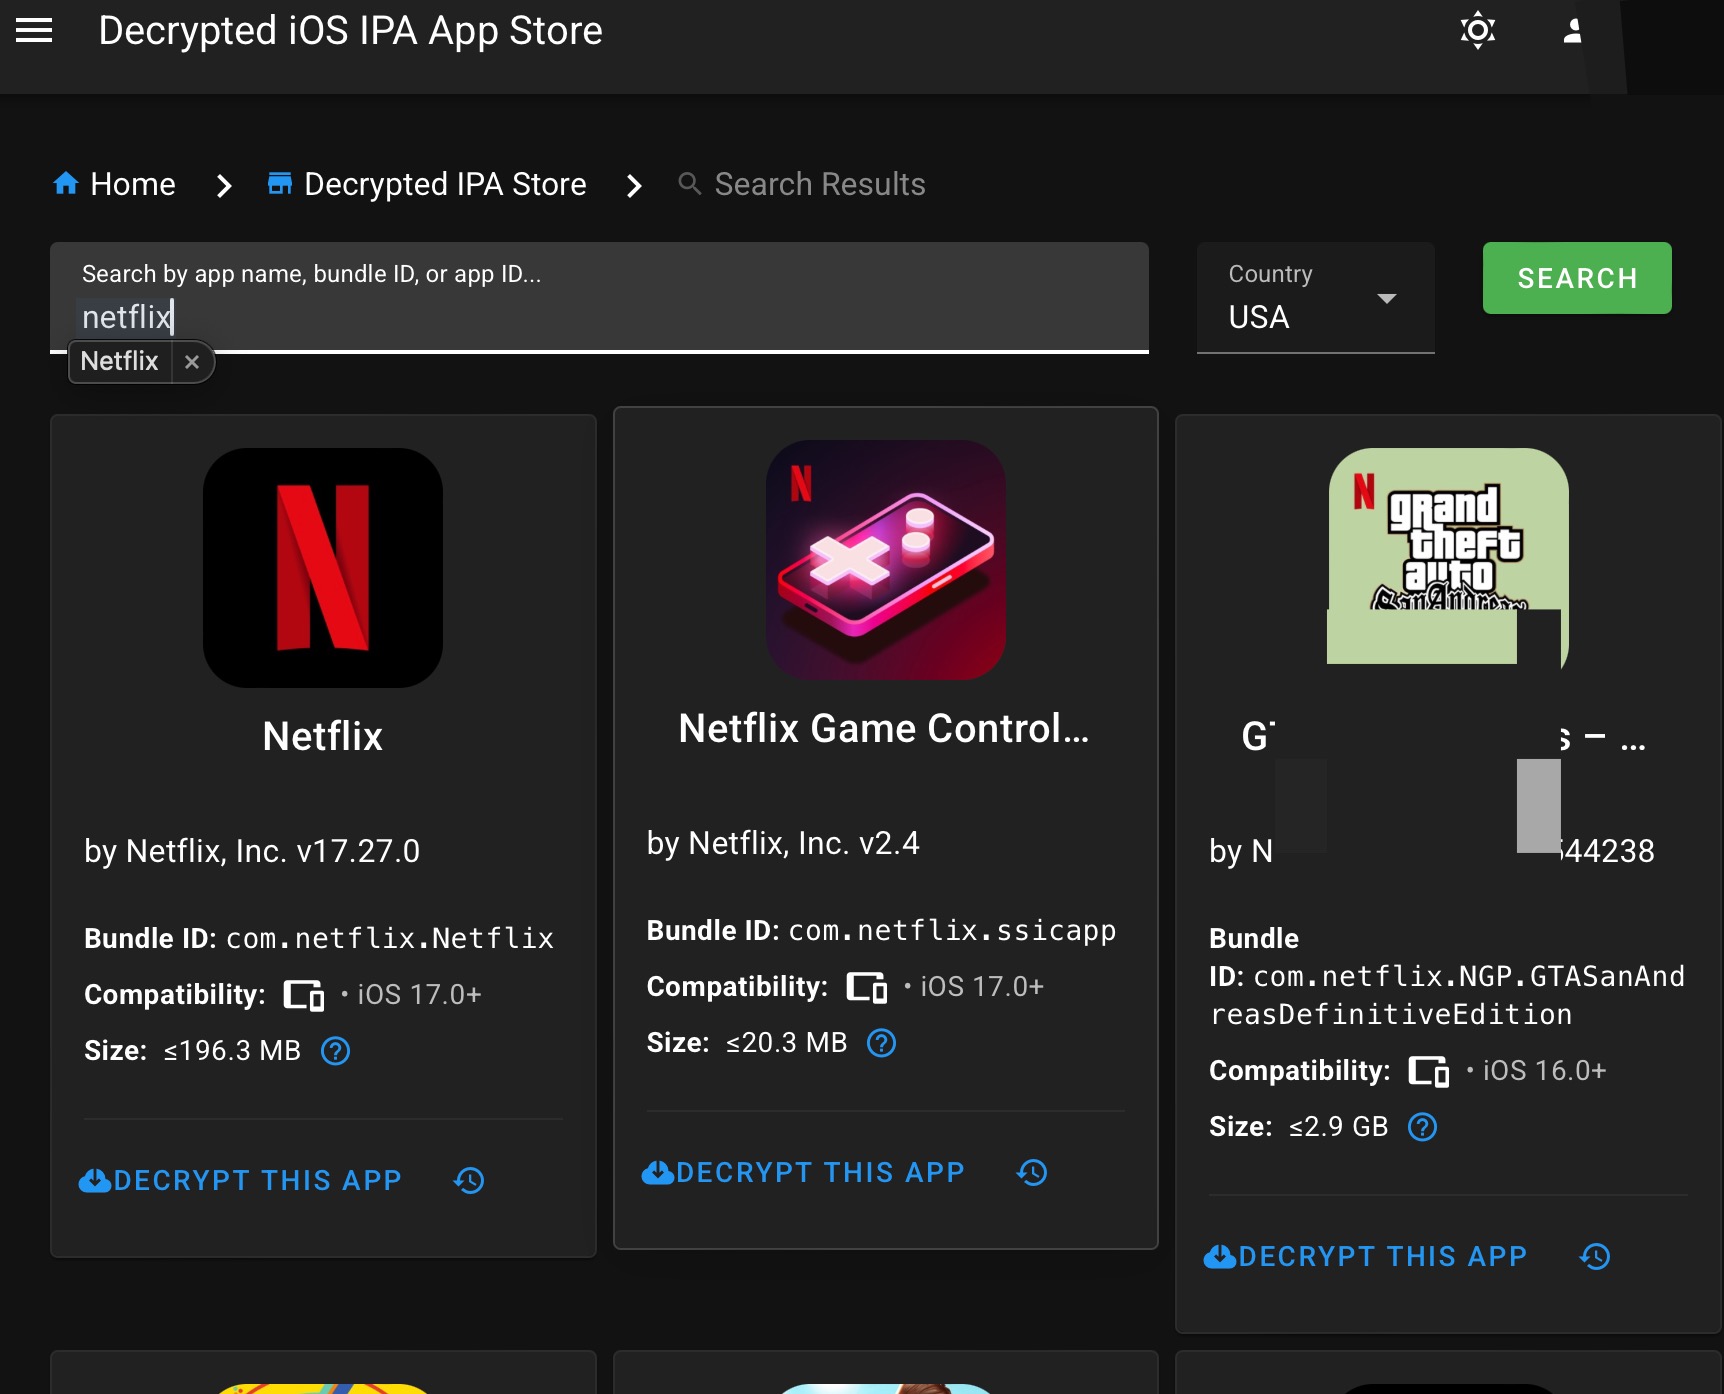Decrypt the GTA San Andreas app
This screenshot has width=1724, height=1394.
tap(1366, 1257)
